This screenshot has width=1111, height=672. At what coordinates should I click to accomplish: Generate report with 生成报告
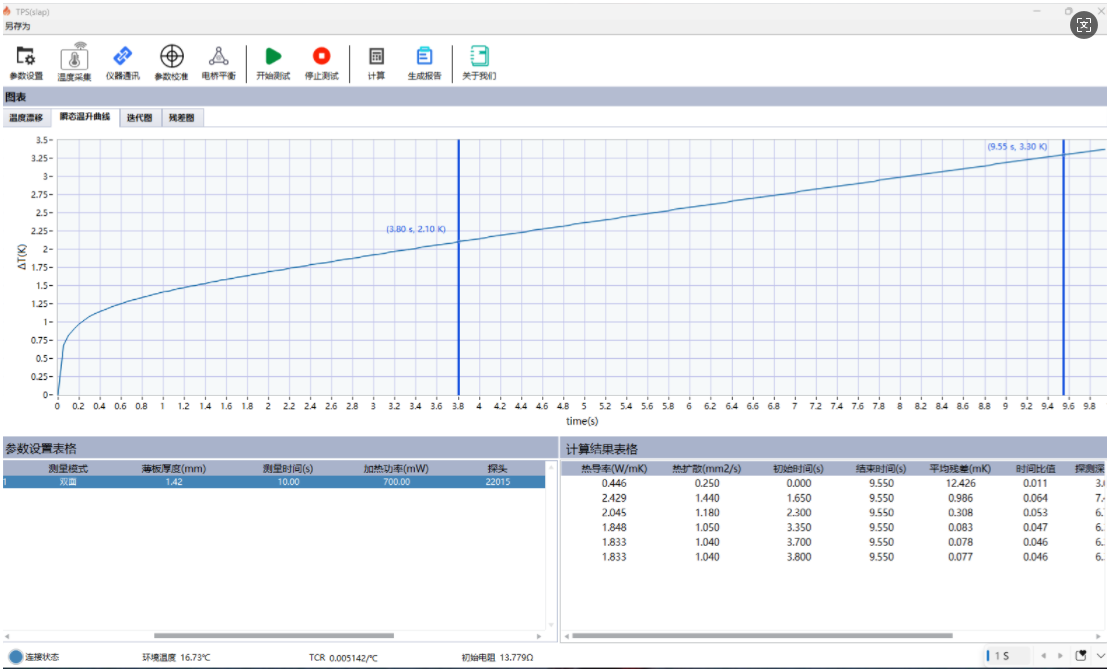pos(424,62)
